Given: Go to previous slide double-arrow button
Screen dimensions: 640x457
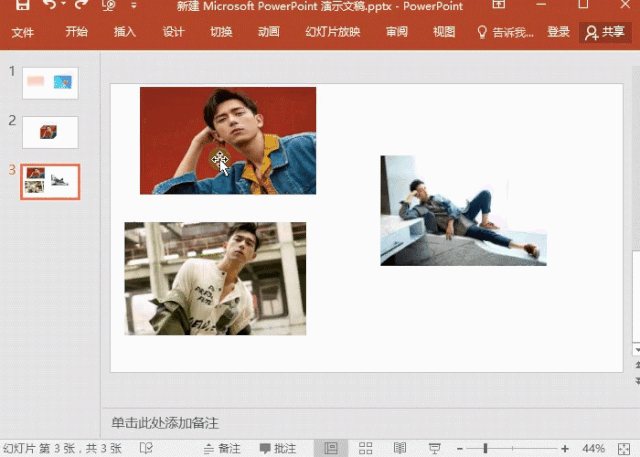Looking at the screenshot, I should click(637, 365).
